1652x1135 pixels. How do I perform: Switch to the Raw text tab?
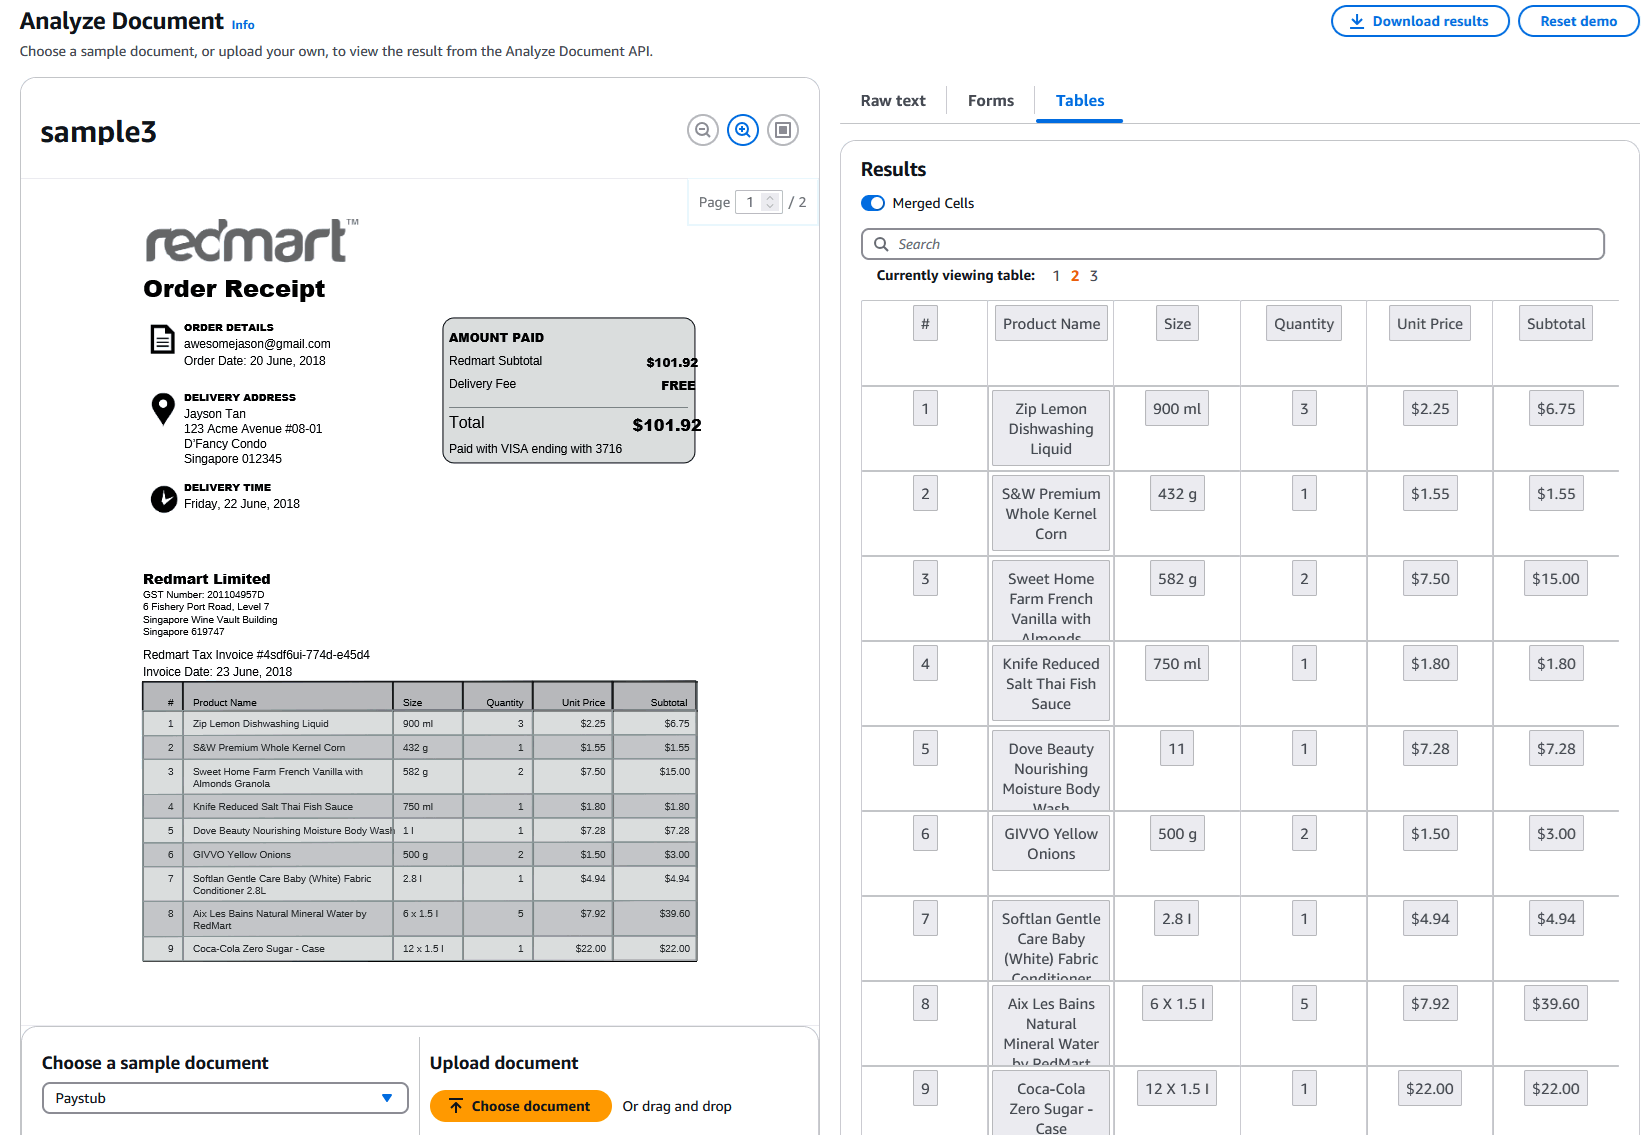pos(893,100)
